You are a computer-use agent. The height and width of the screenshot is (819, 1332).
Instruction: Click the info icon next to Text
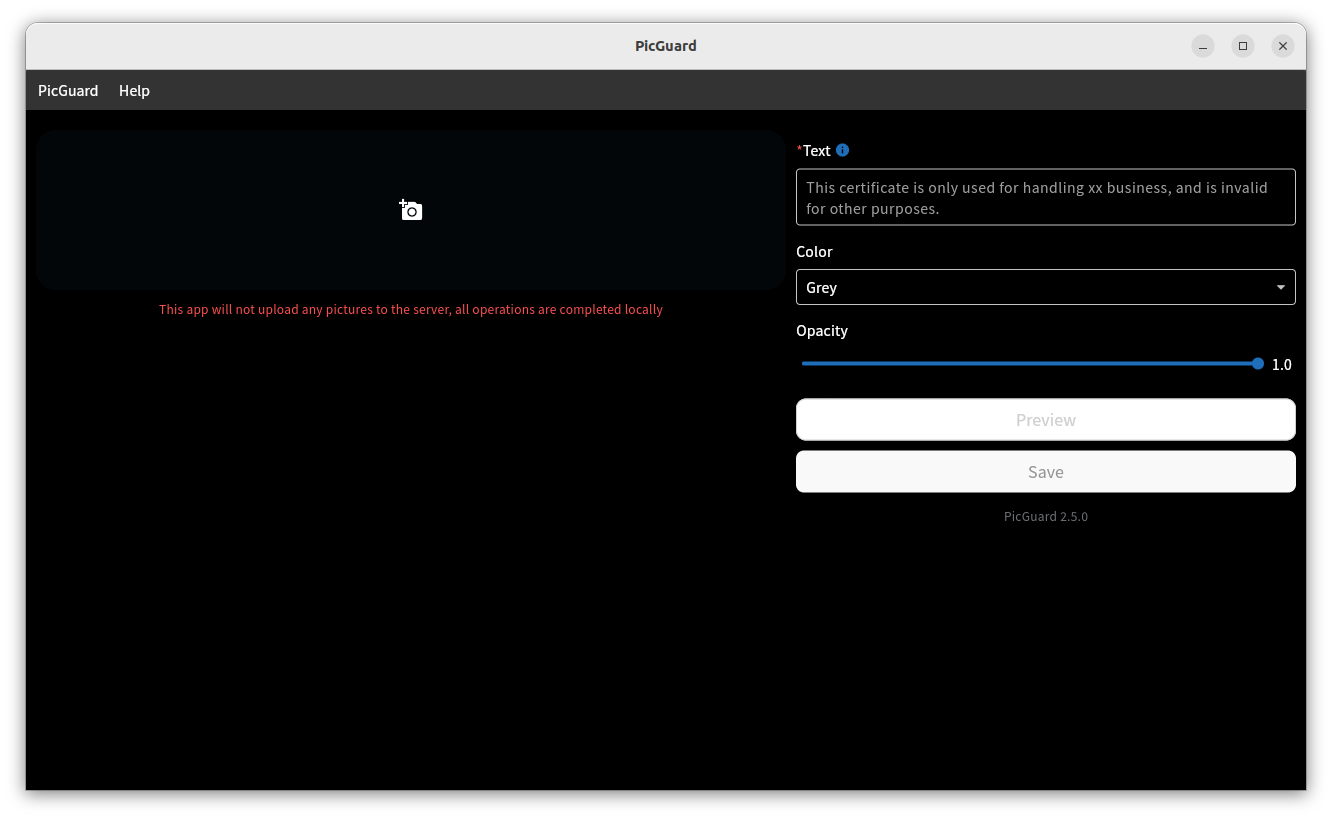pos(842,150)
